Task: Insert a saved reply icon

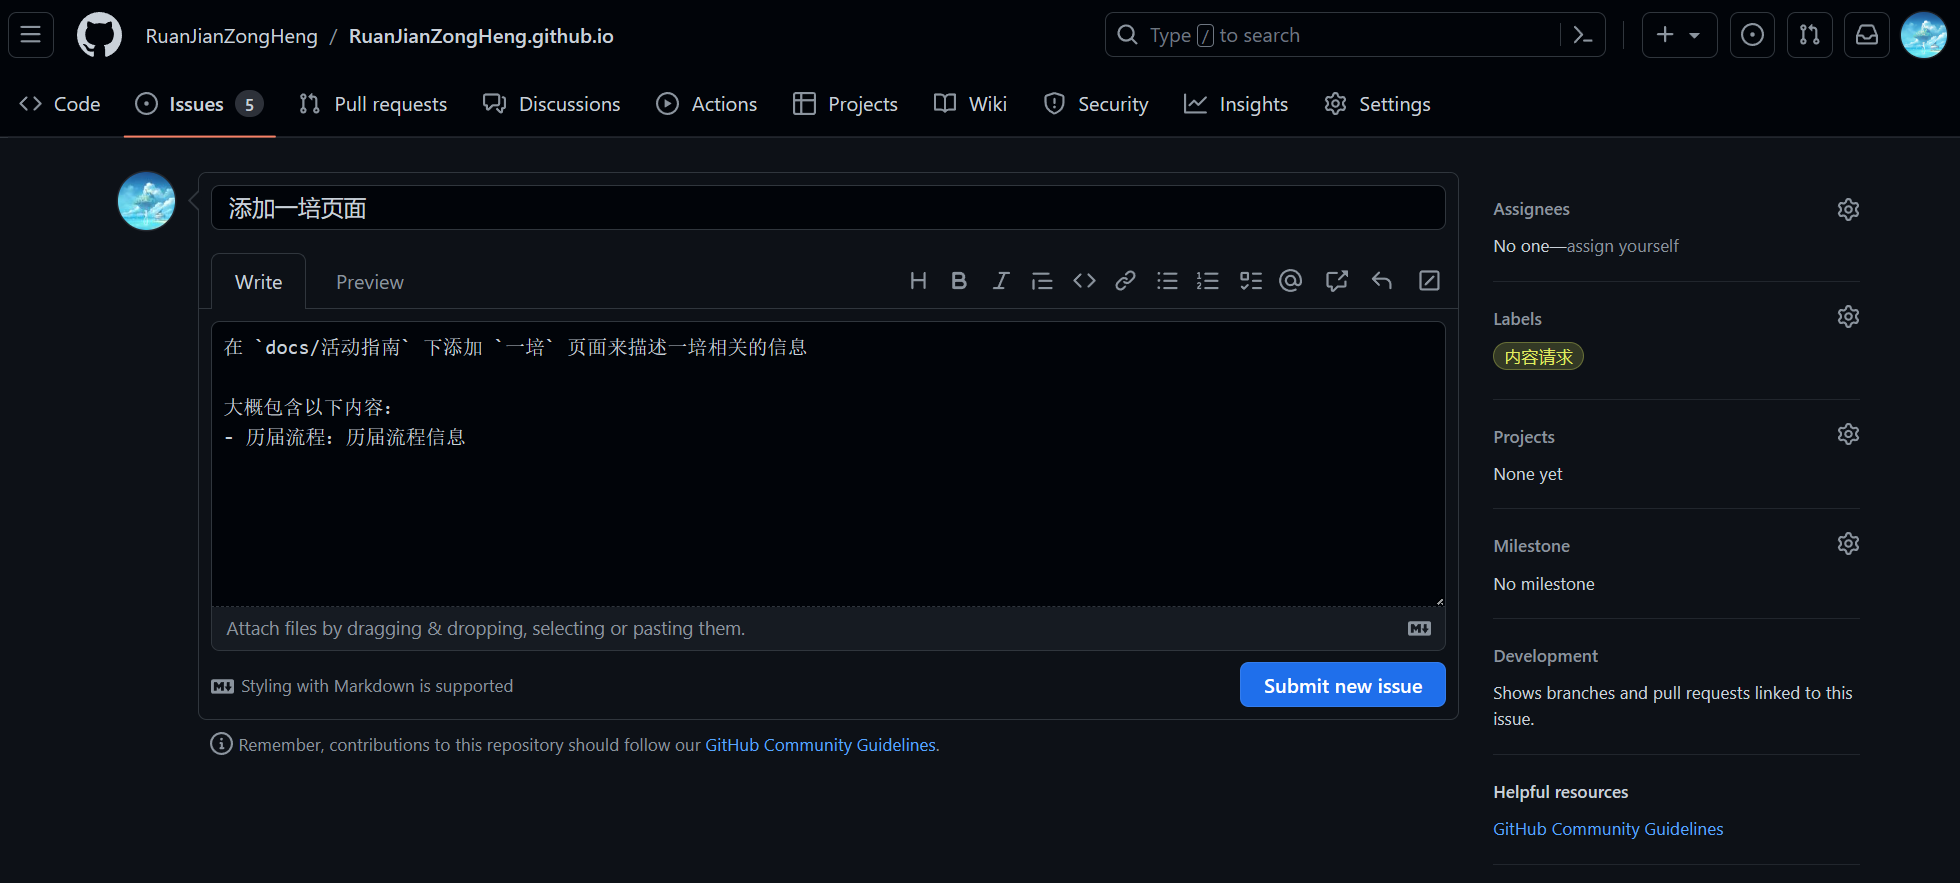Action: point(1382,281)
